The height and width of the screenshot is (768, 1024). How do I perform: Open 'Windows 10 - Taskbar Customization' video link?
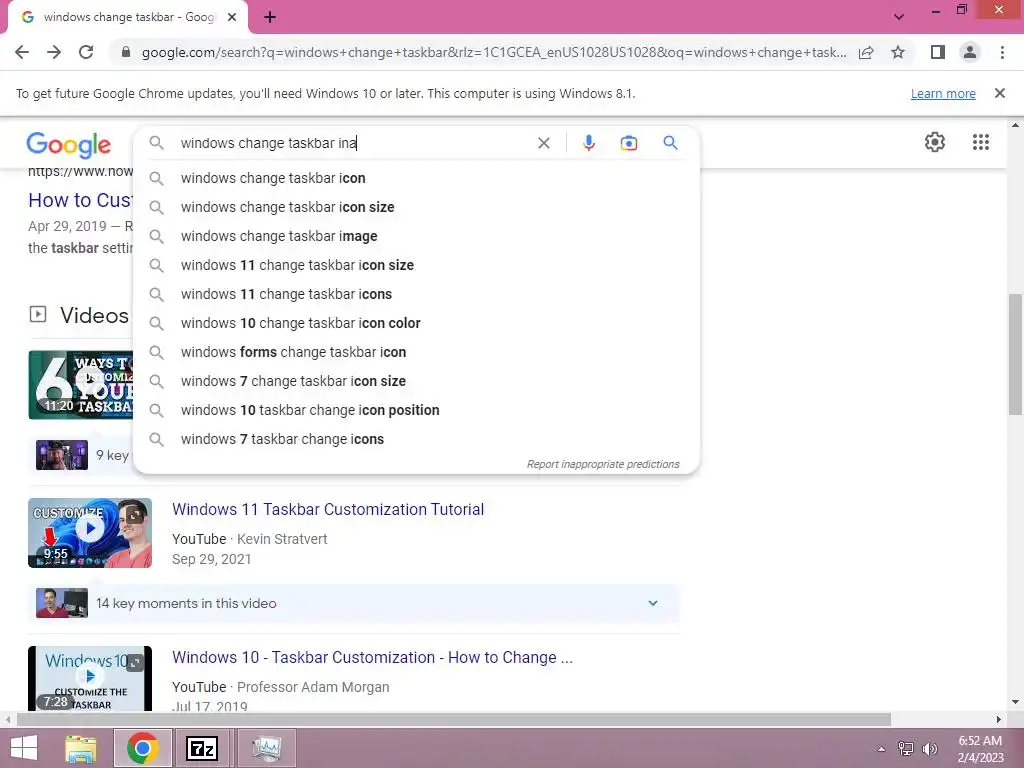coord(372,658)
